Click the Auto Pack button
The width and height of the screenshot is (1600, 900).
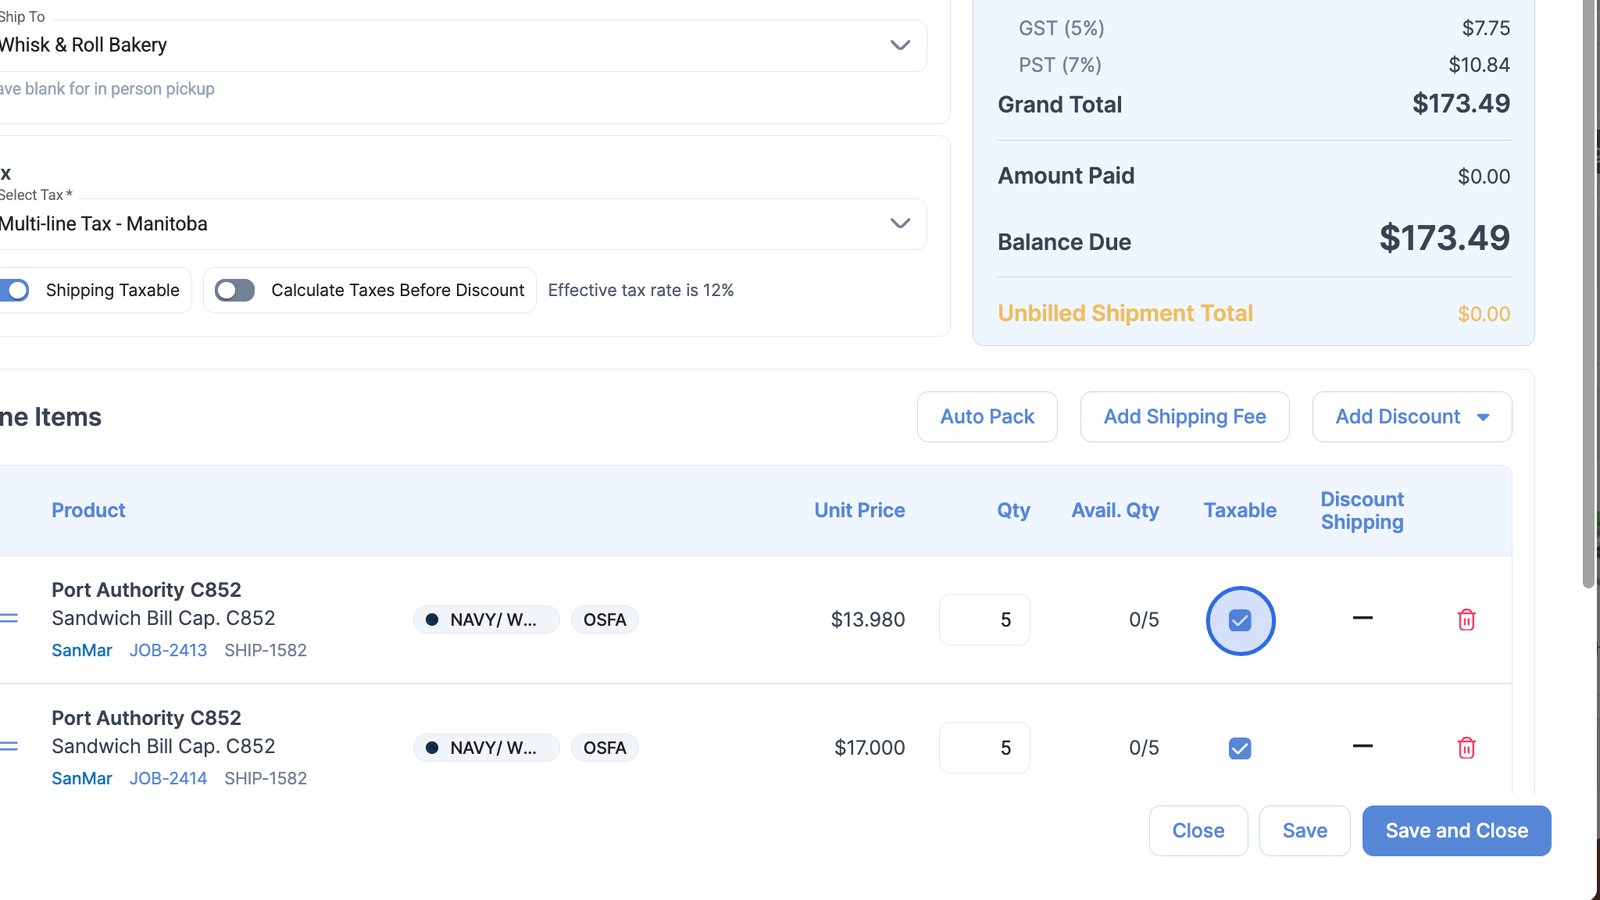click(987, 417)
